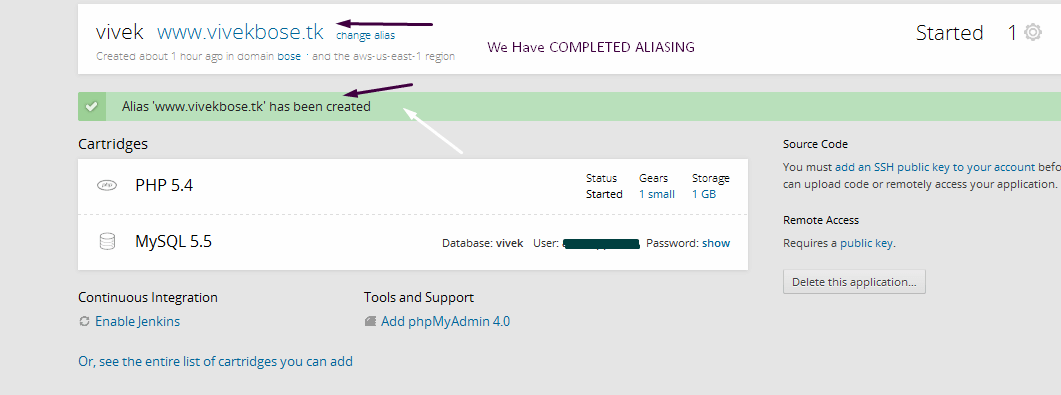This screenshot has width=1061, height=395.
Task: Click the Source Code heading
Action: point(815,144)
